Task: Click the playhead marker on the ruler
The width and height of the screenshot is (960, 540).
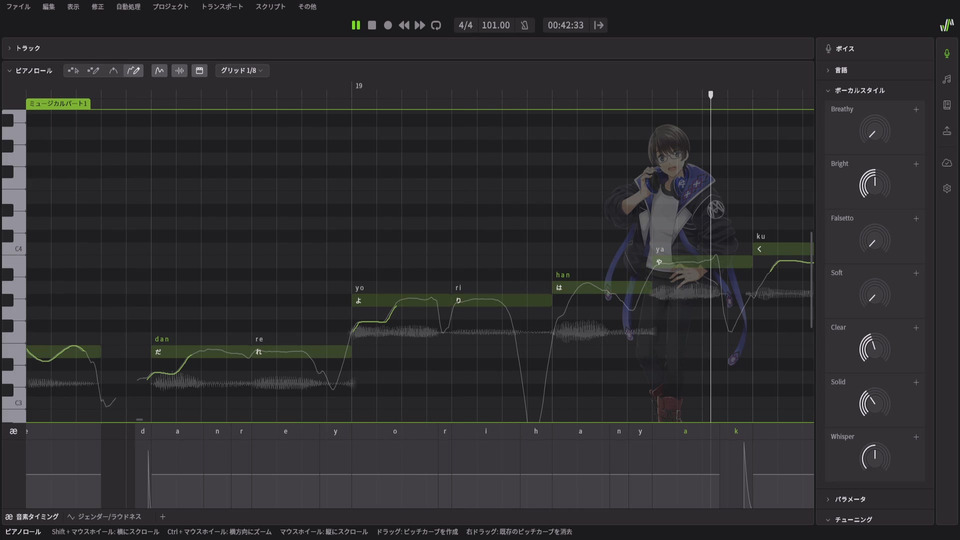Action: [x=710, y=94]
